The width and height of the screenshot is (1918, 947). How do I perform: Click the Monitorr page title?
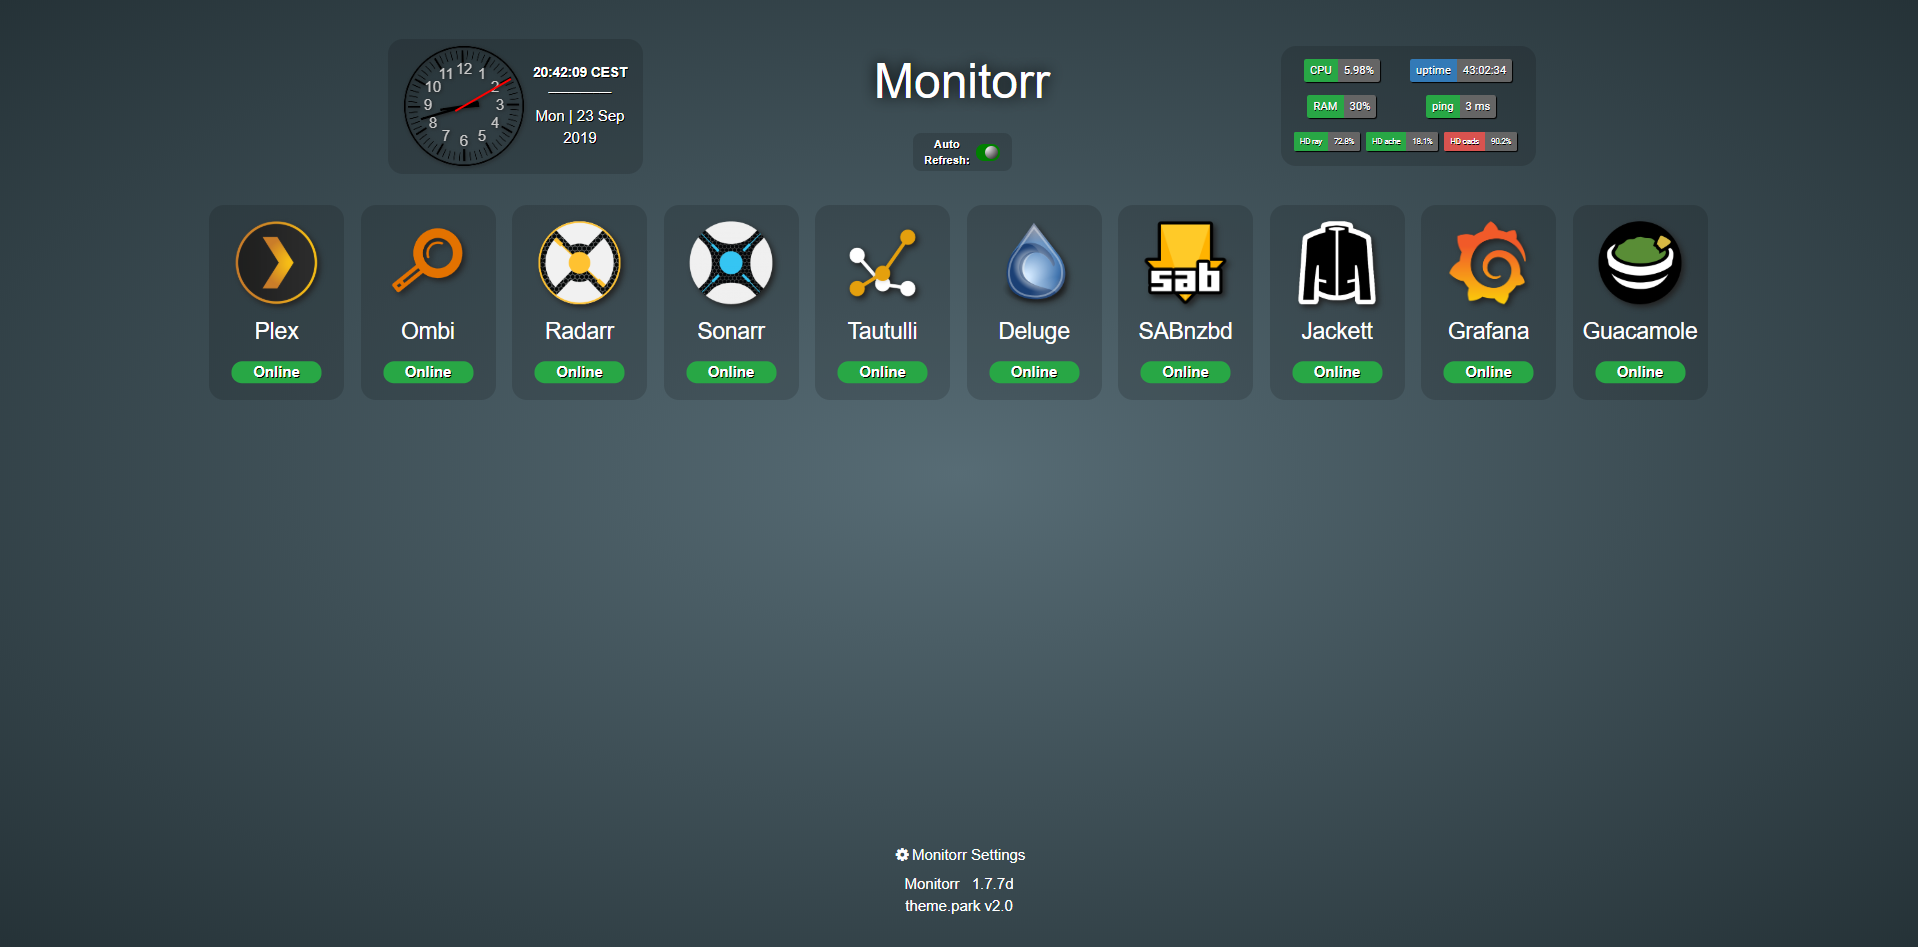(x=961, y=81)
